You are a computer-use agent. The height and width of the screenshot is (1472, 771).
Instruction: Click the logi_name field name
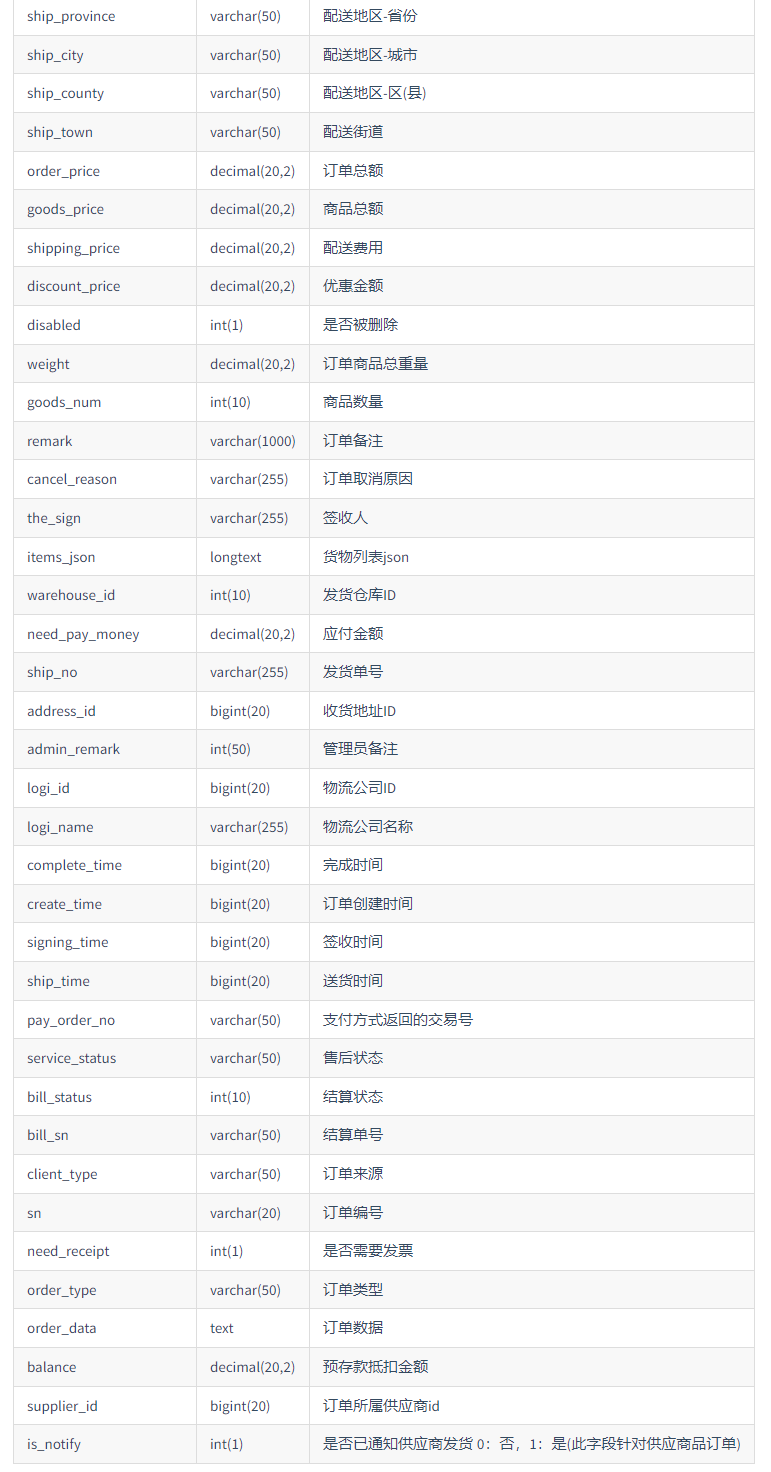click(60, 827)
